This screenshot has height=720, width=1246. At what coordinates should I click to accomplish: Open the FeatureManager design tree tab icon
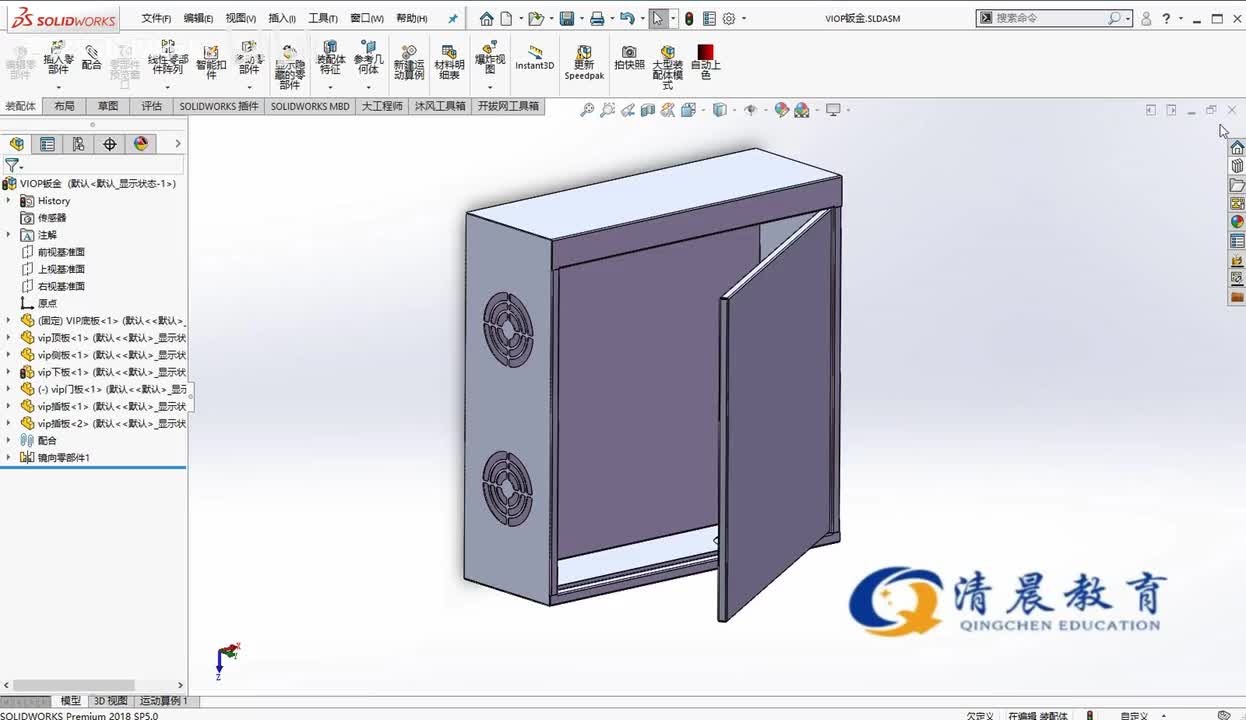point(16,144)
